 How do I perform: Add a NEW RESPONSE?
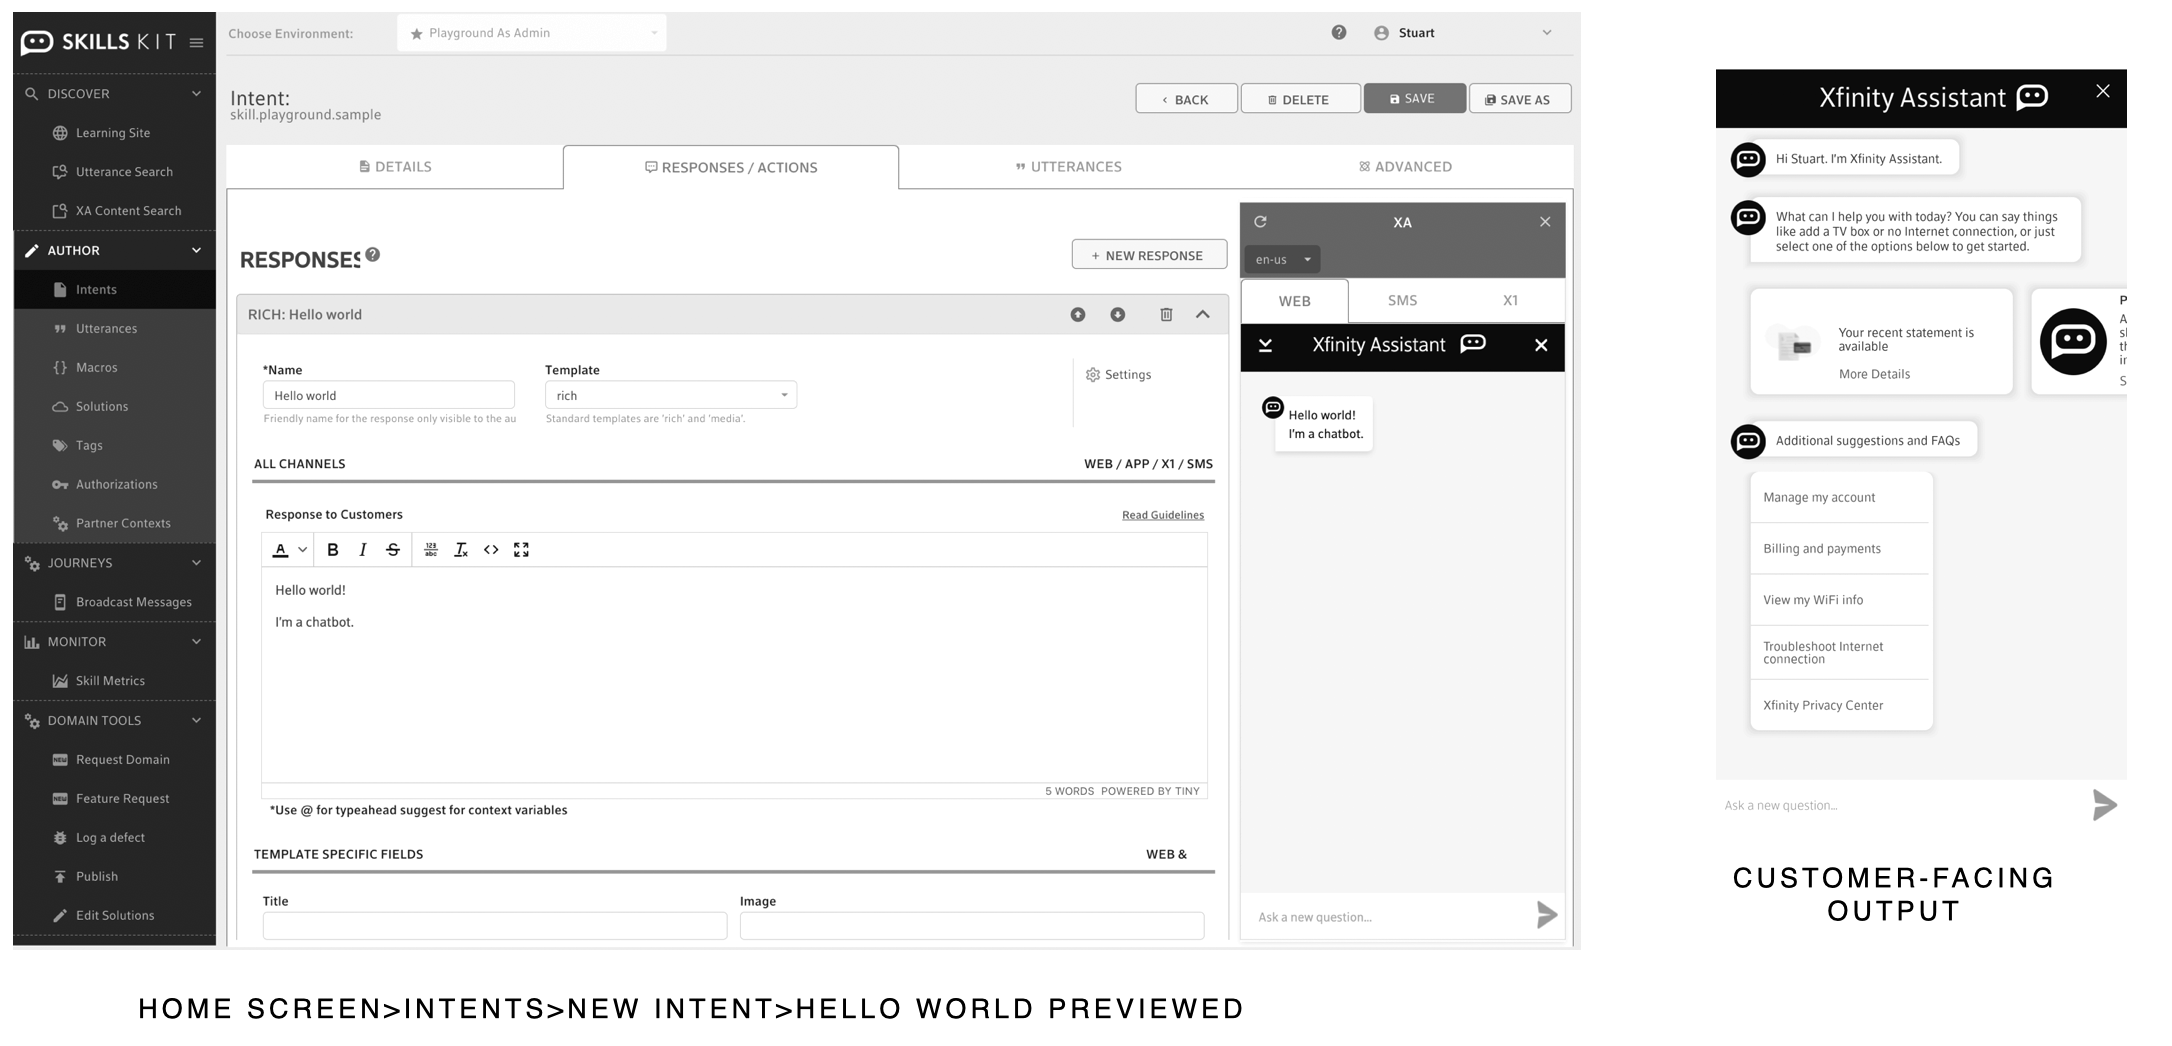1149,255
